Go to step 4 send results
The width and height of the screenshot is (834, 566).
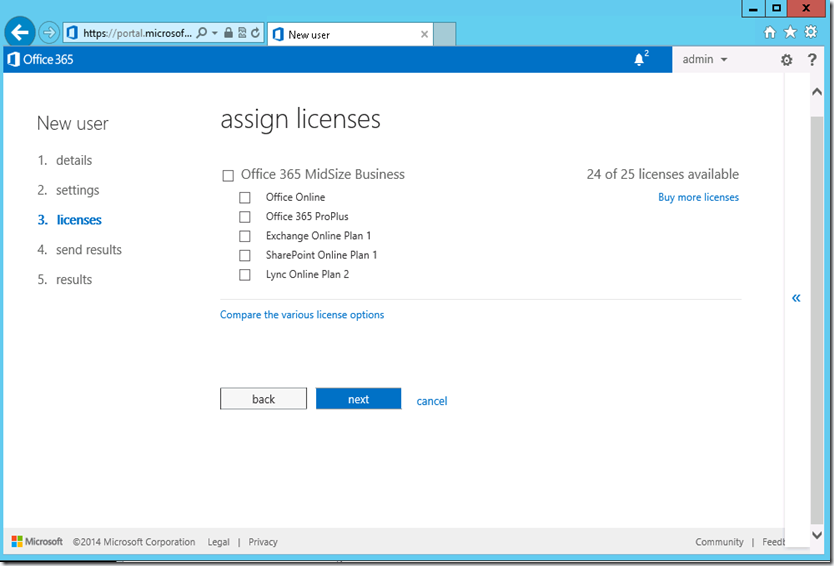[x=79, y=249]
